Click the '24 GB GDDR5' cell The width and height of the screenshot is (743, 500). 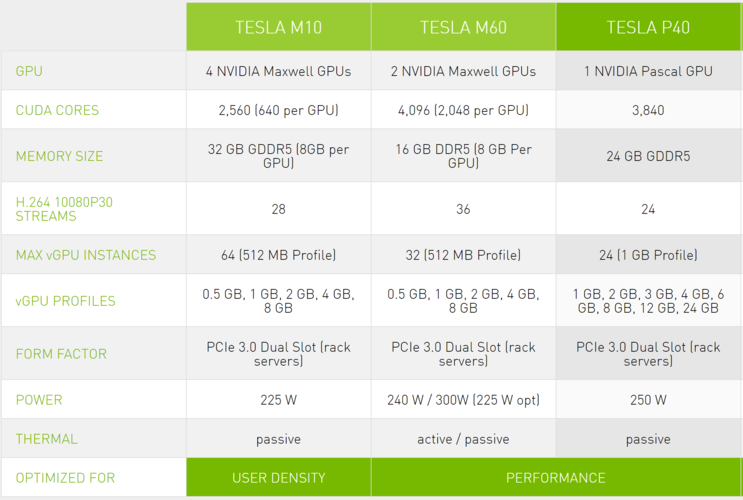[648, 156]
